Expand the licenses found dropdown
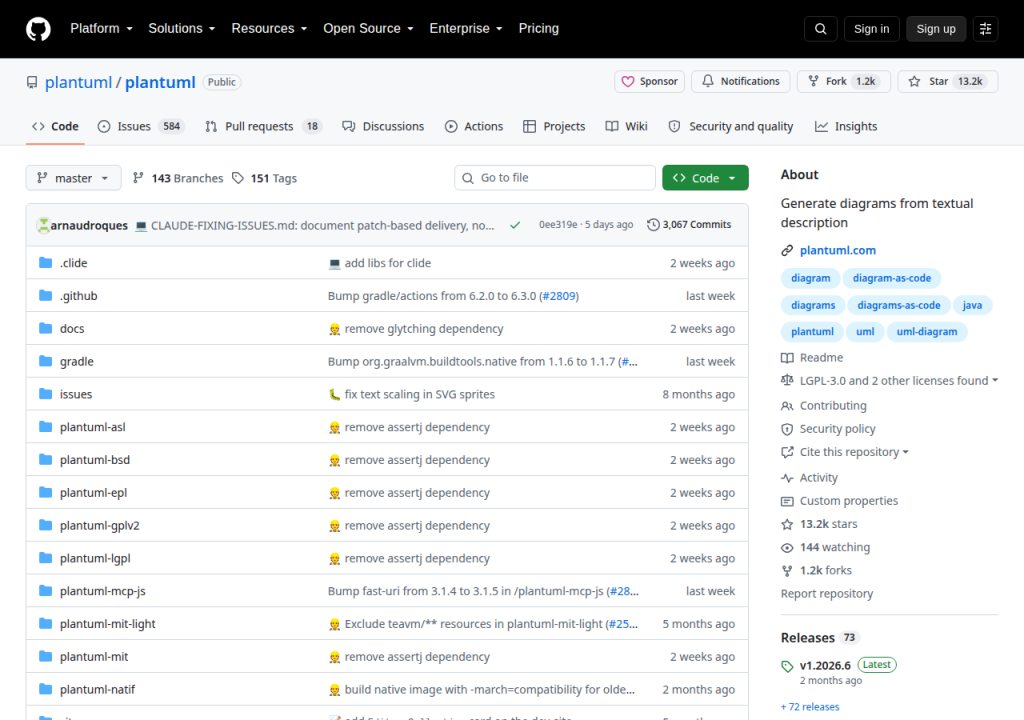The width and height of the screenshot is (1024, 720). [995, 380]
